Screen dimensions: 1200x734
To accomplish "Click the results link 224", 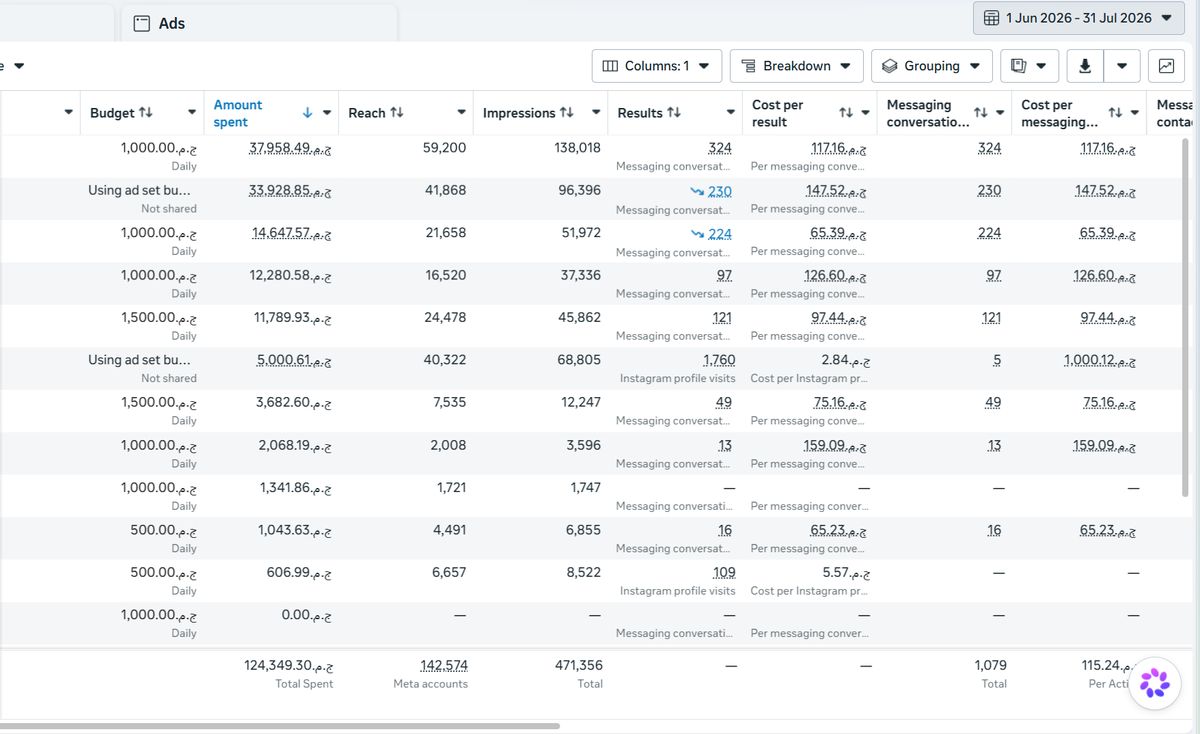I will [x=720, y=234].
